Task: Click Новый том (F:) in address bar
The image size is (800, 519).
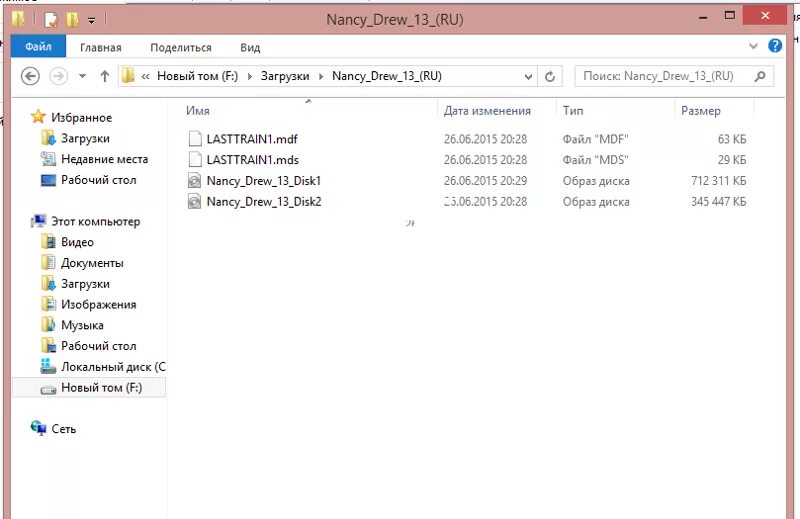Action: click(x=197, y=76)
